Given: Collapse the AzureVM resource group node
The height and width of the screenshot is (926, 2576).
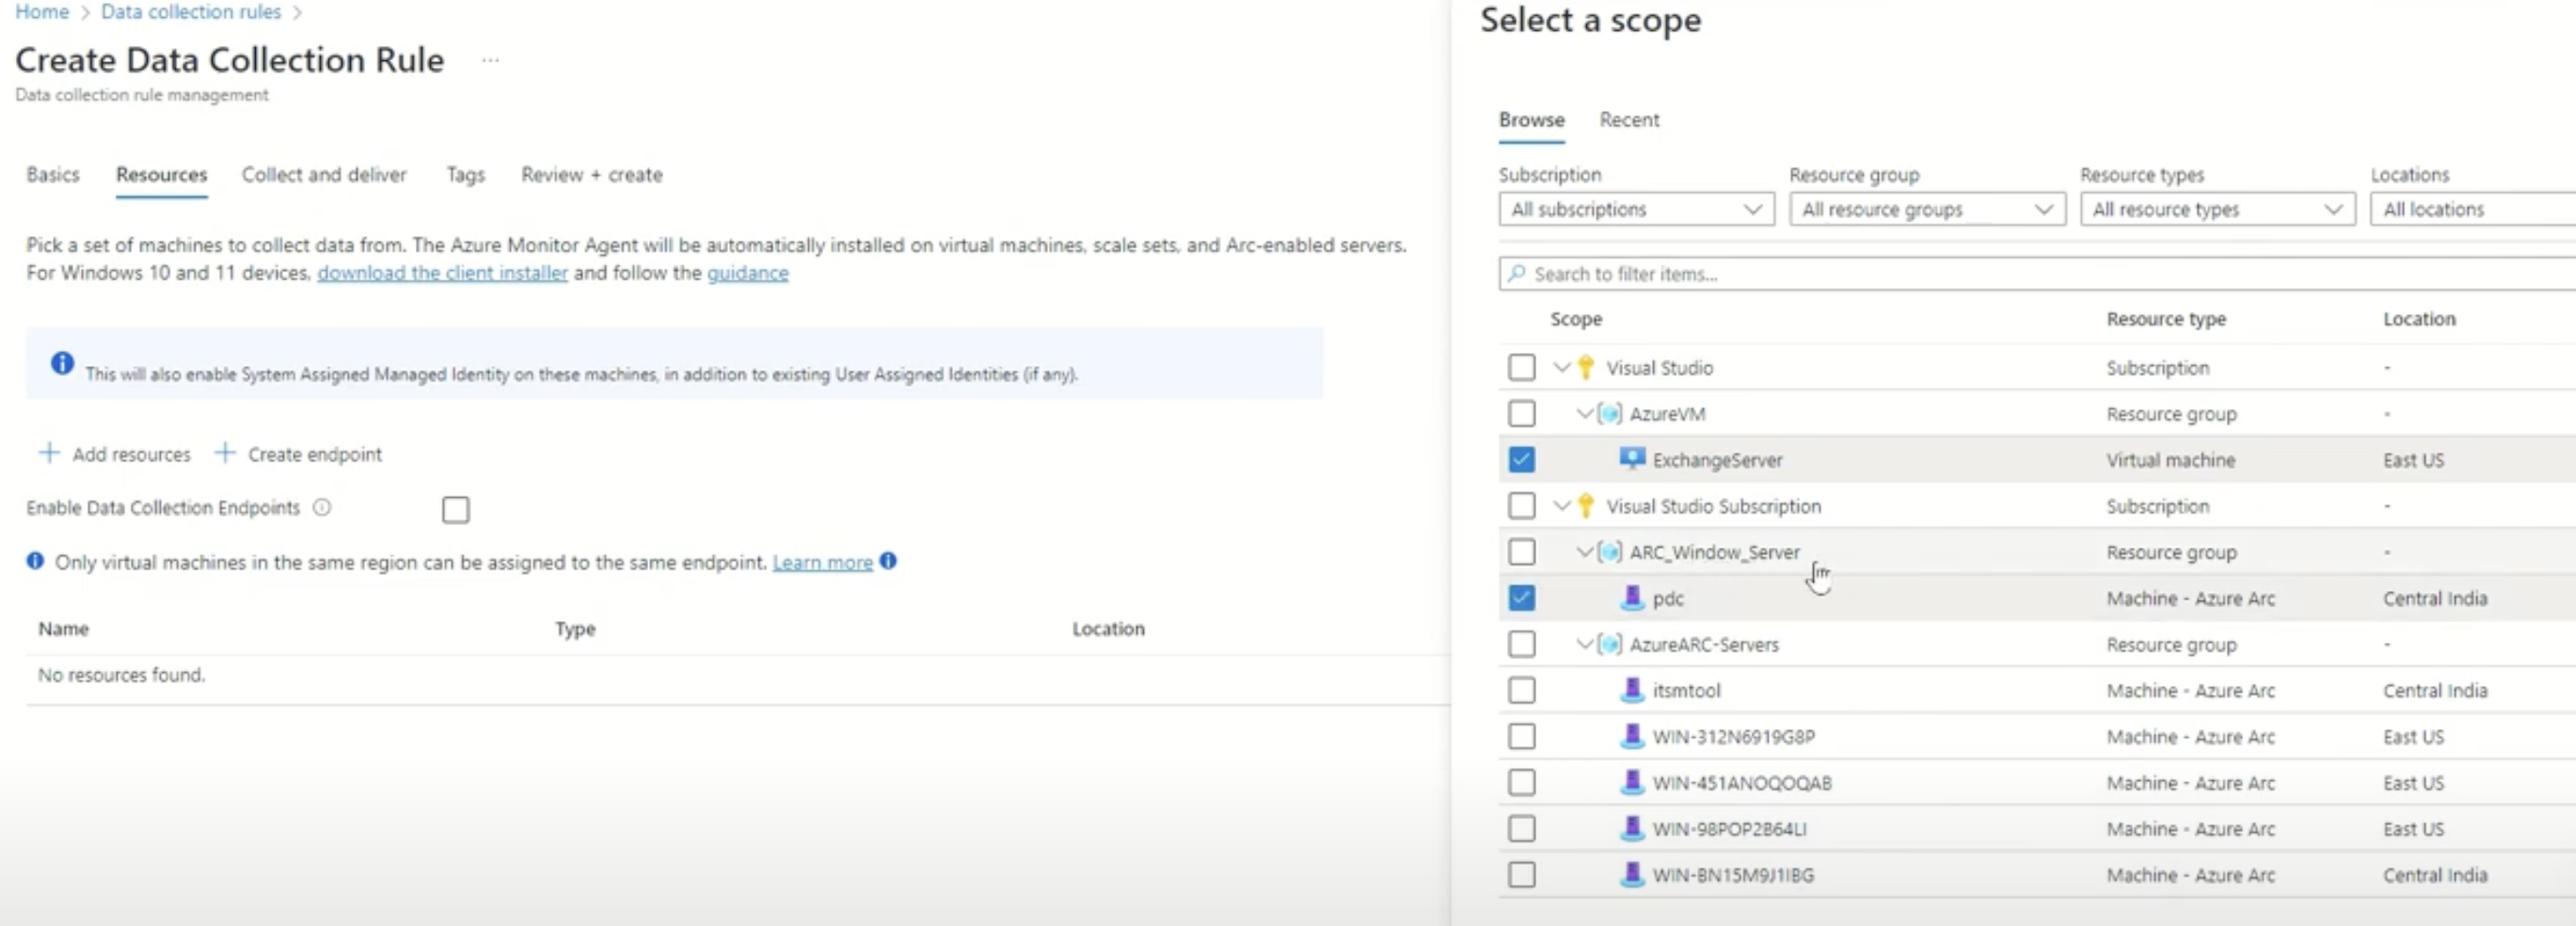Looking at the screenshot, I should coord(1585,413).
